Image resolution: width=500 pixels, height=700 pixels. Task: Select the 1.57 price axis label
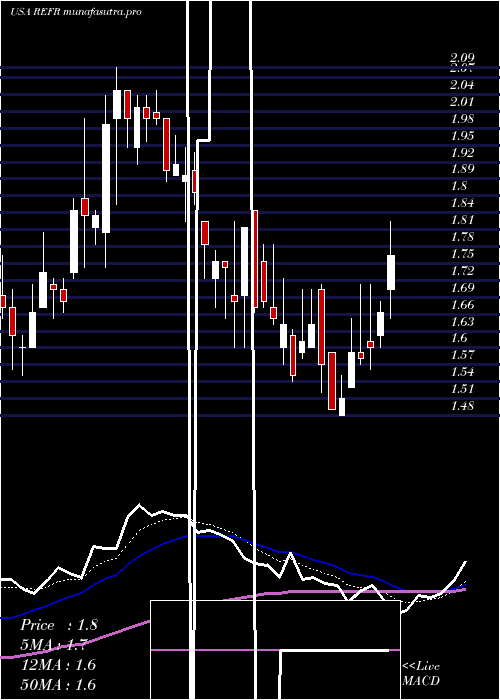click(x=462, y=355)
